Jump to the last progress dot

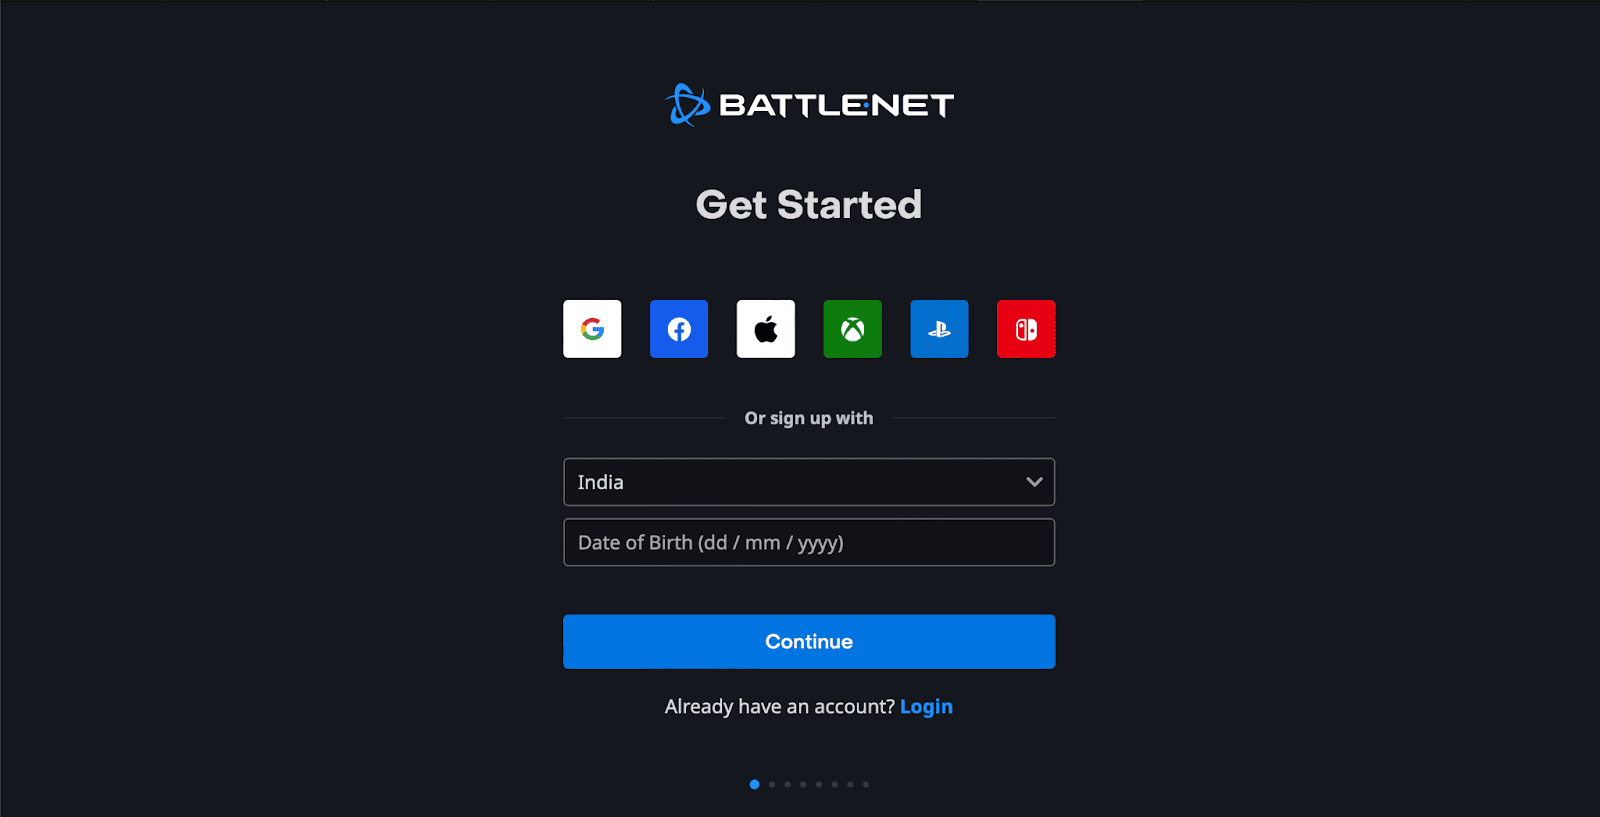pos(866,784)
